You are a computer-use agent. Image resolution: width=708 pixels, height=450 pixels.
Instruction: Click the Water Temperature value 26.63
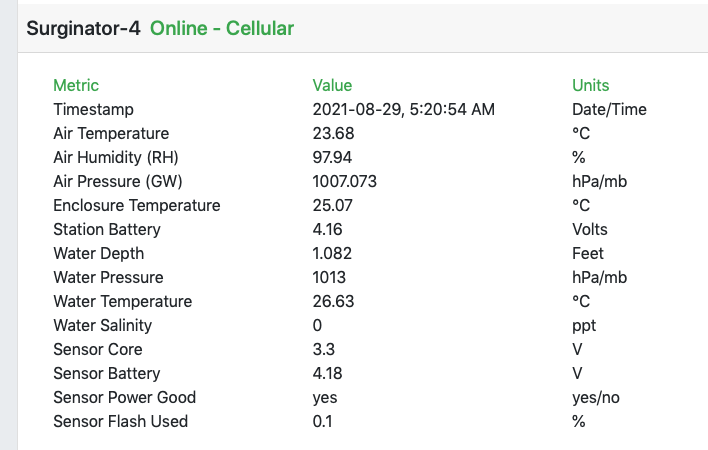pos(334,301)
